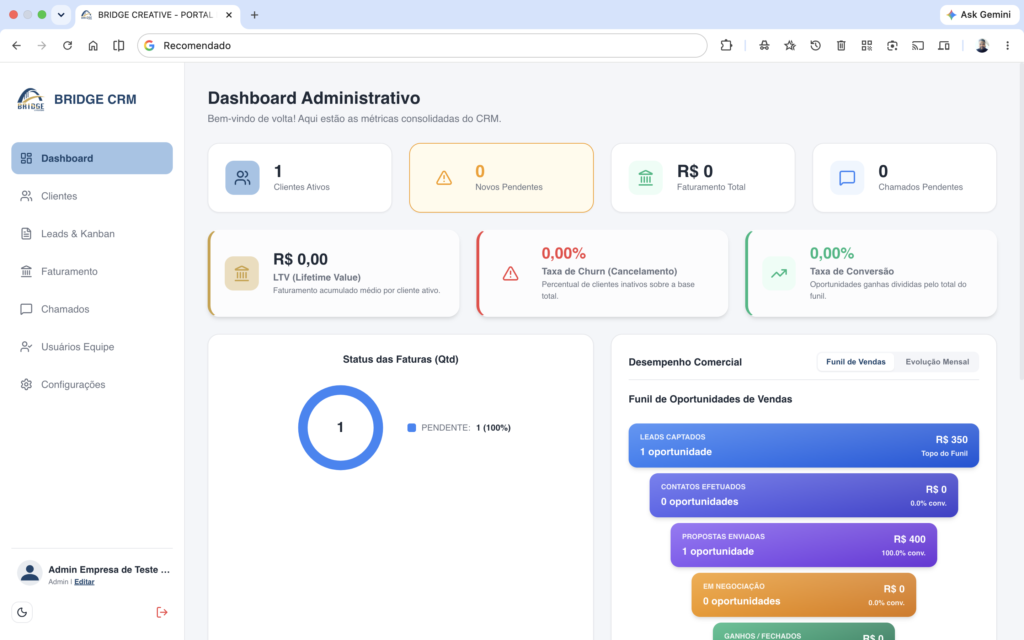Click the incognito-style toolbar icon
The width and height of the screenshot is (1024, 640).
click(x=764, y=46)
